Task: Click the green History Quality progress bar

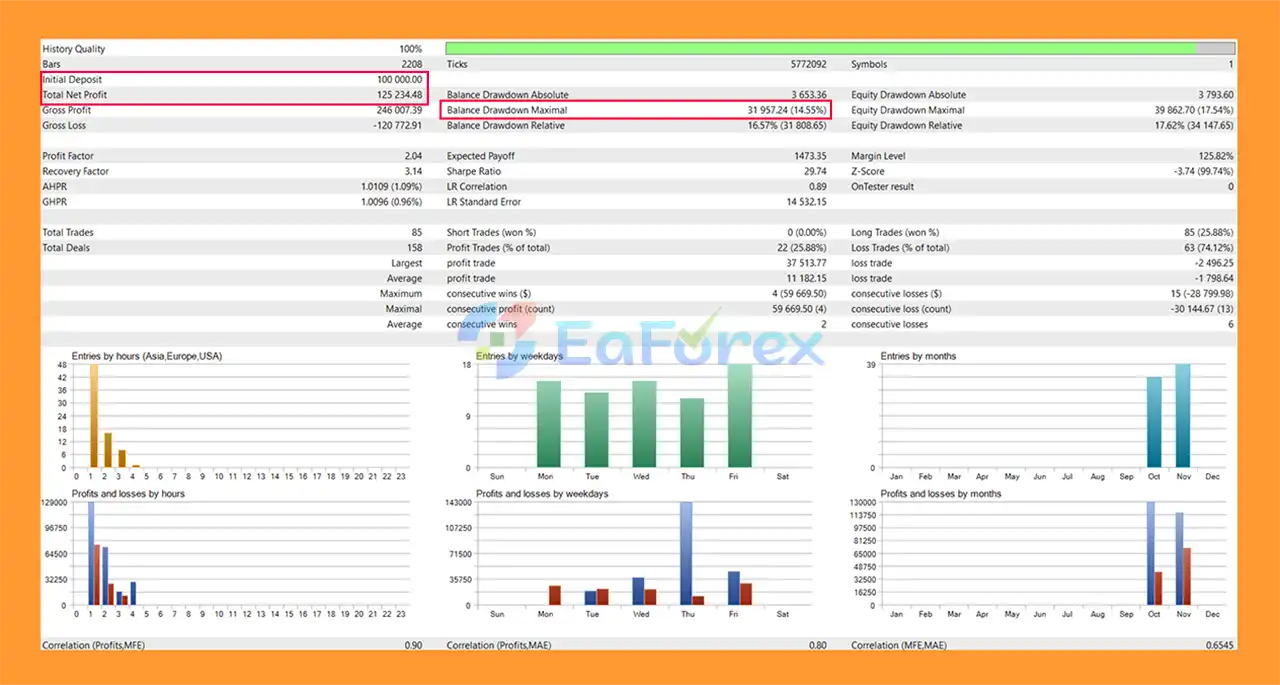Action: pyautogui.click(x=820, y=48)
